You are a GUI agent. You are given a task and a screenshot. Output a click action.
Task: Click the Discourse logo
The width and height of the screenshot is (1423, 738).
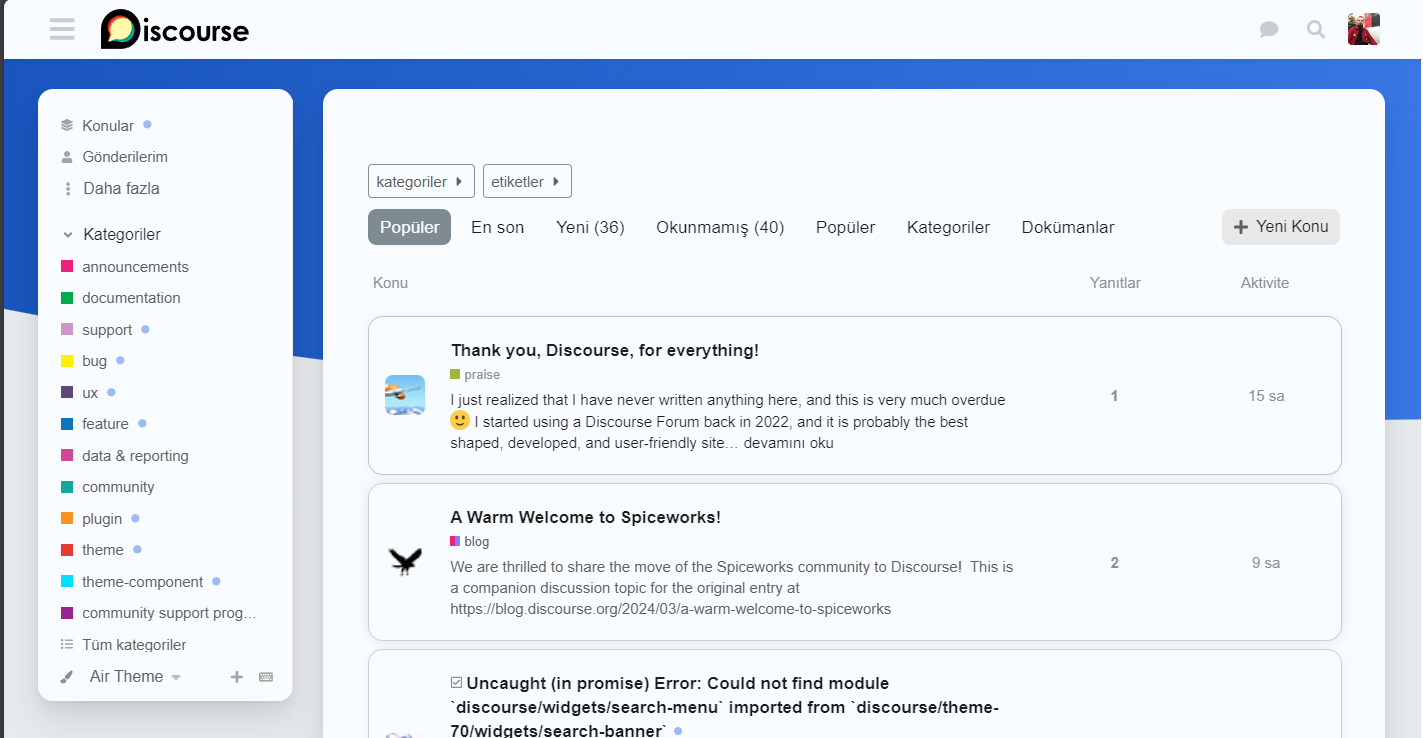pyautogui.click(x=175, y=30)
